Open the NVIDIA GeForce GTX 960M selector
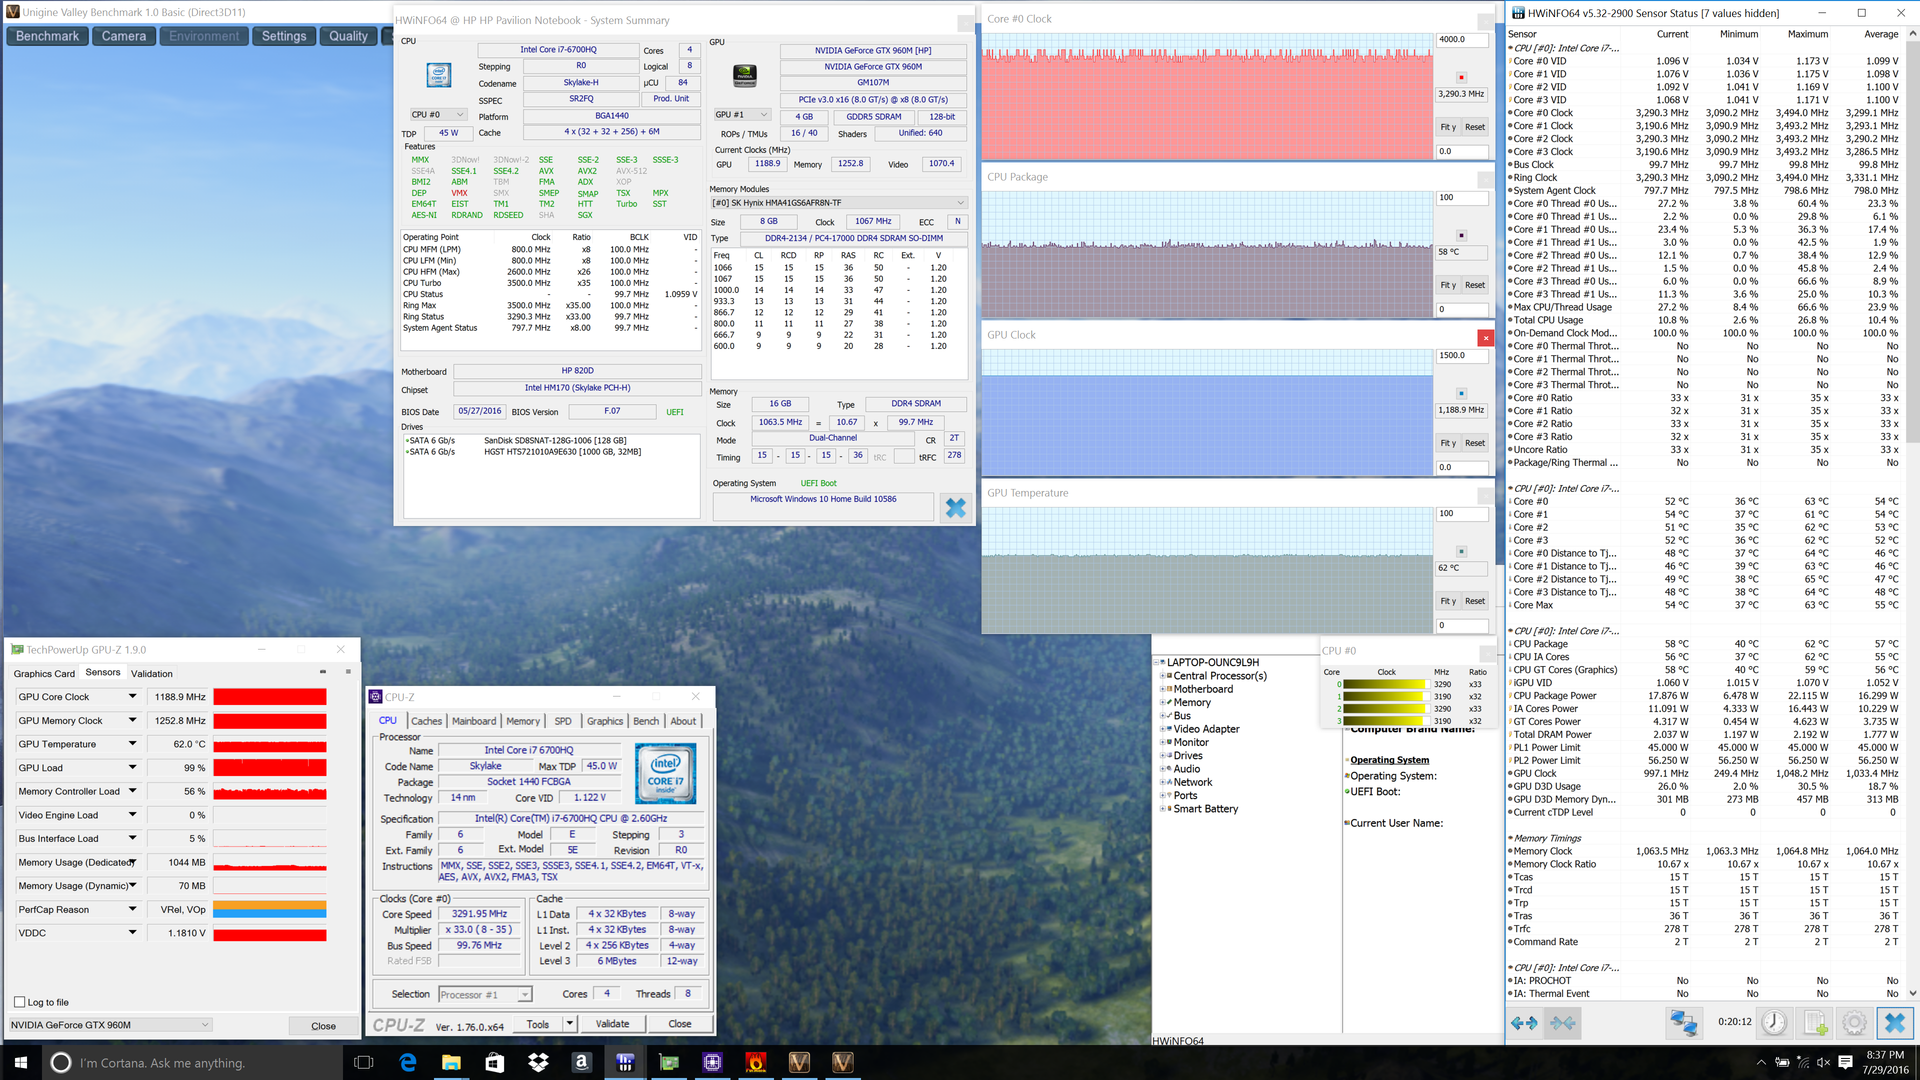1920x1080 pixels. [110, 1025]
